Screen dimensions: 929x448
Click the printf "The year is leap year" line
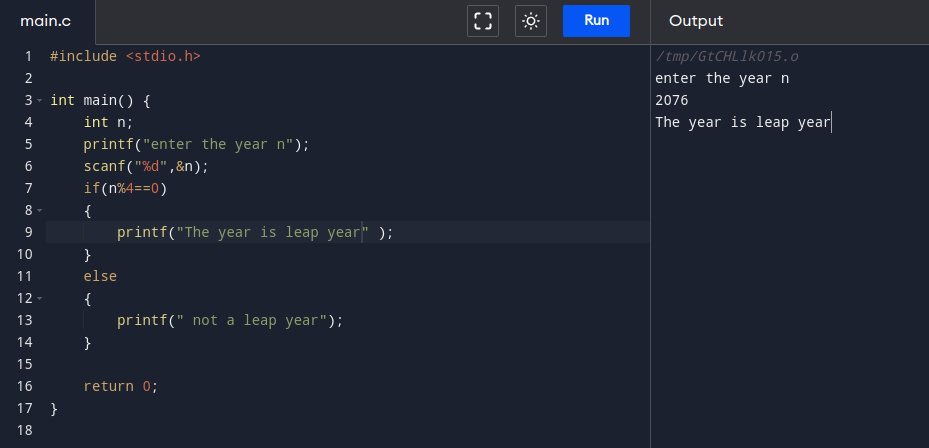(255, 232)
